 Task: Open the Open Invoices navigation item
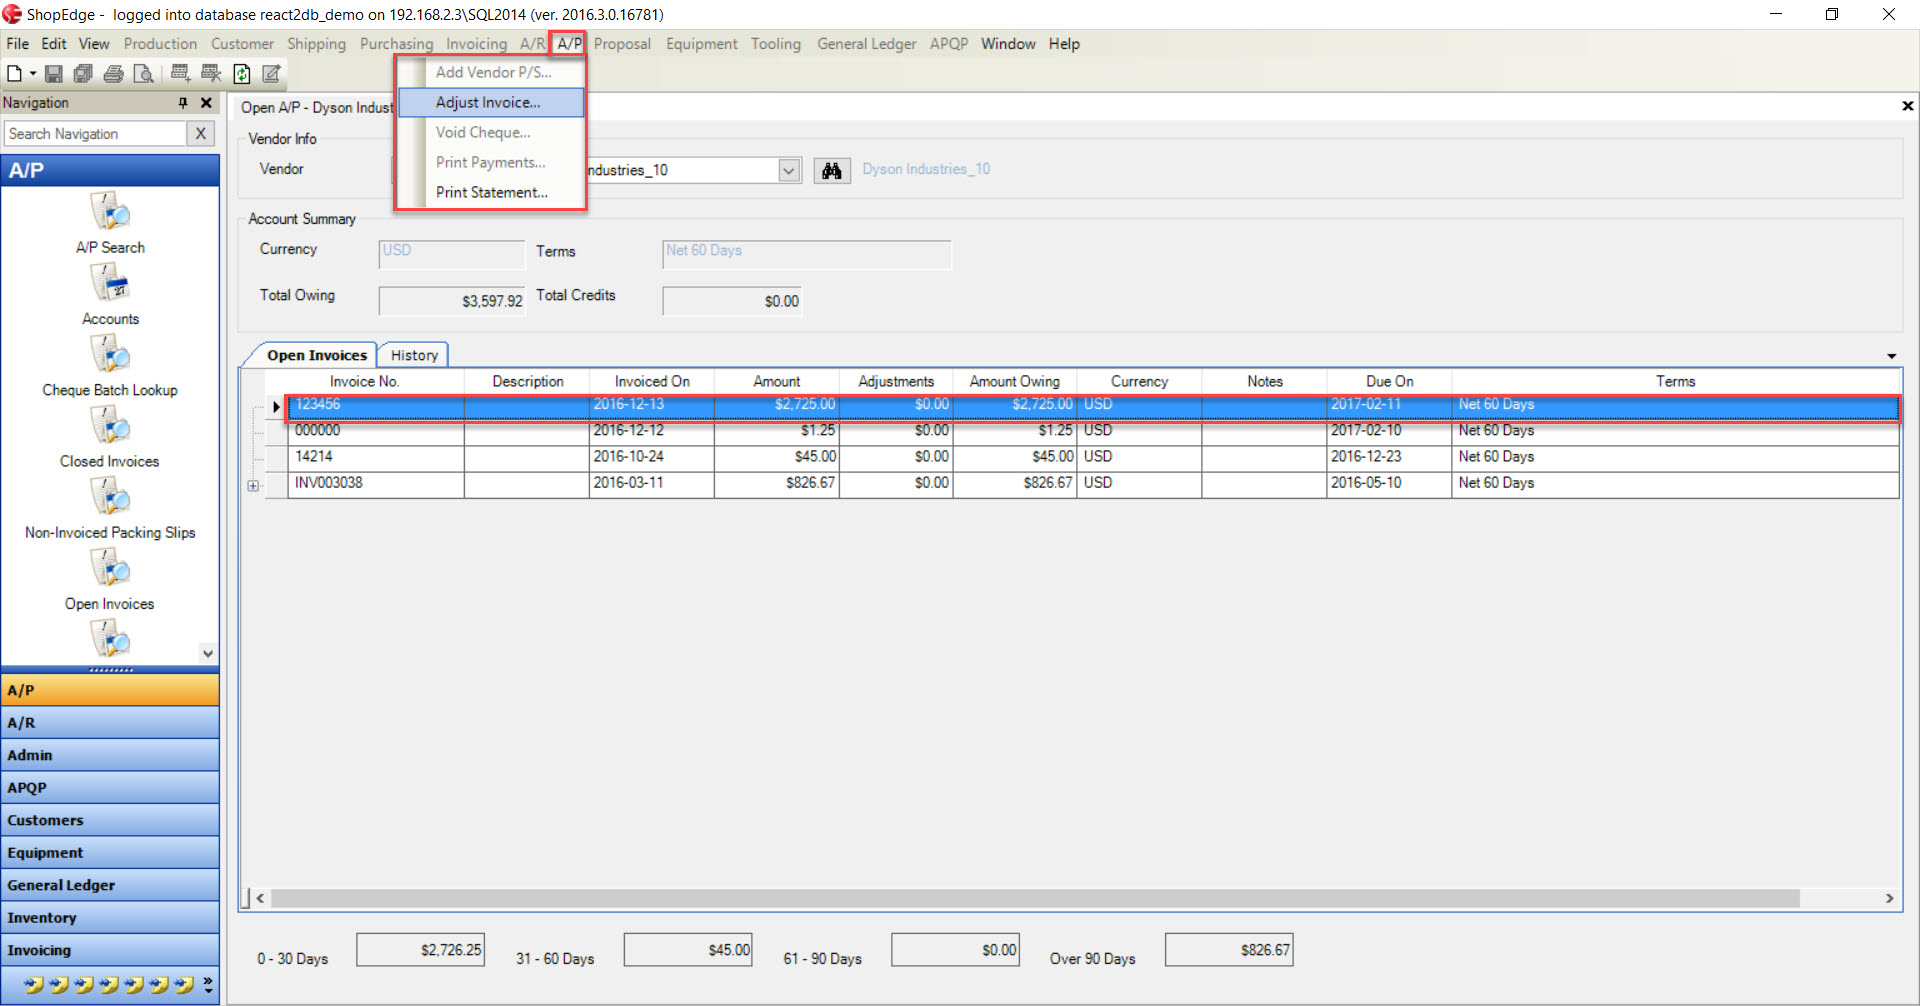(110, 580)
